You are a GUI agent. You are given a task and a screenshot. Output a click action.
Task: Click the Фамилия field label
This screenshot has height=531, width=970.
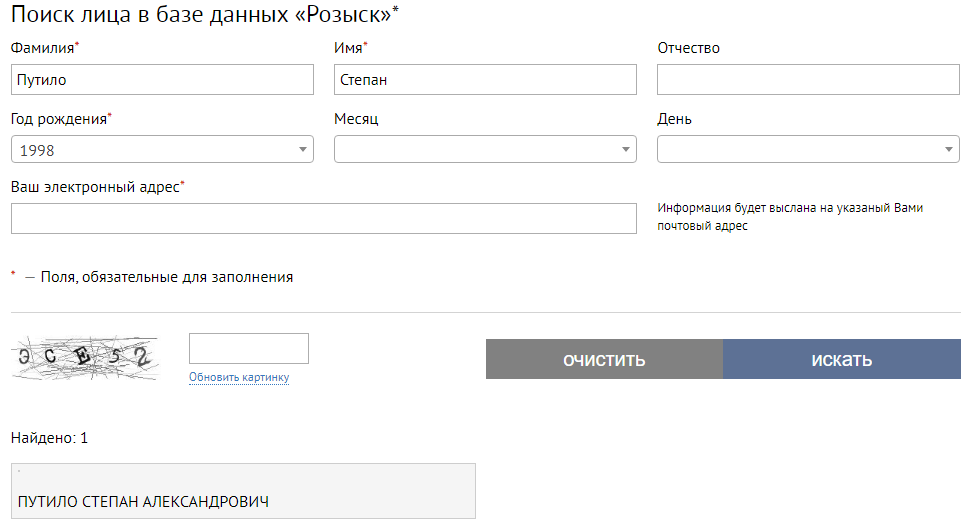(x=43, y=48)
